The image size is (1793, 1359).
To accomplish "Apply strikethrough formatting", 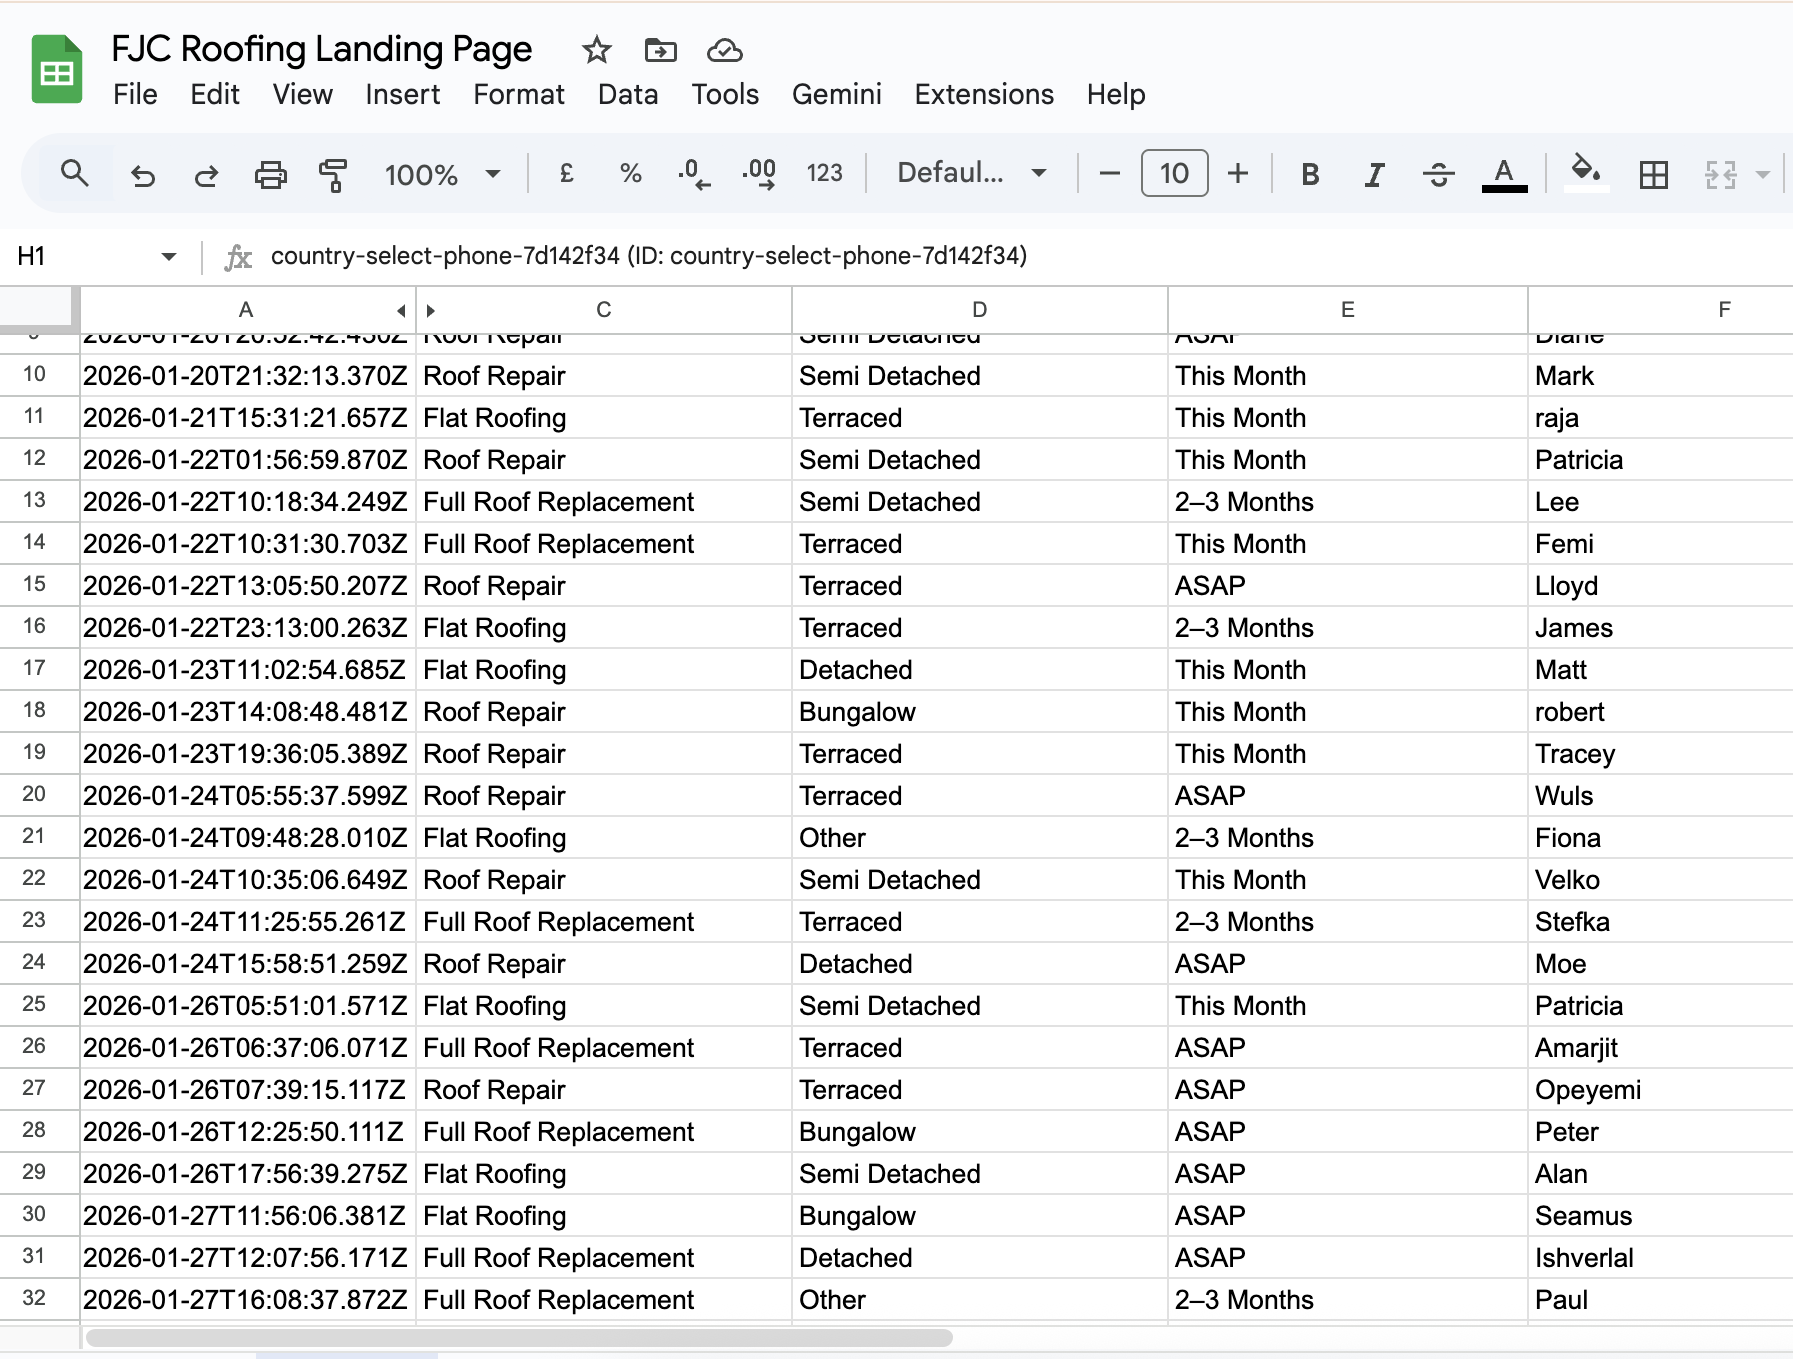I will pyautogui.click(x=1439, y=173).
